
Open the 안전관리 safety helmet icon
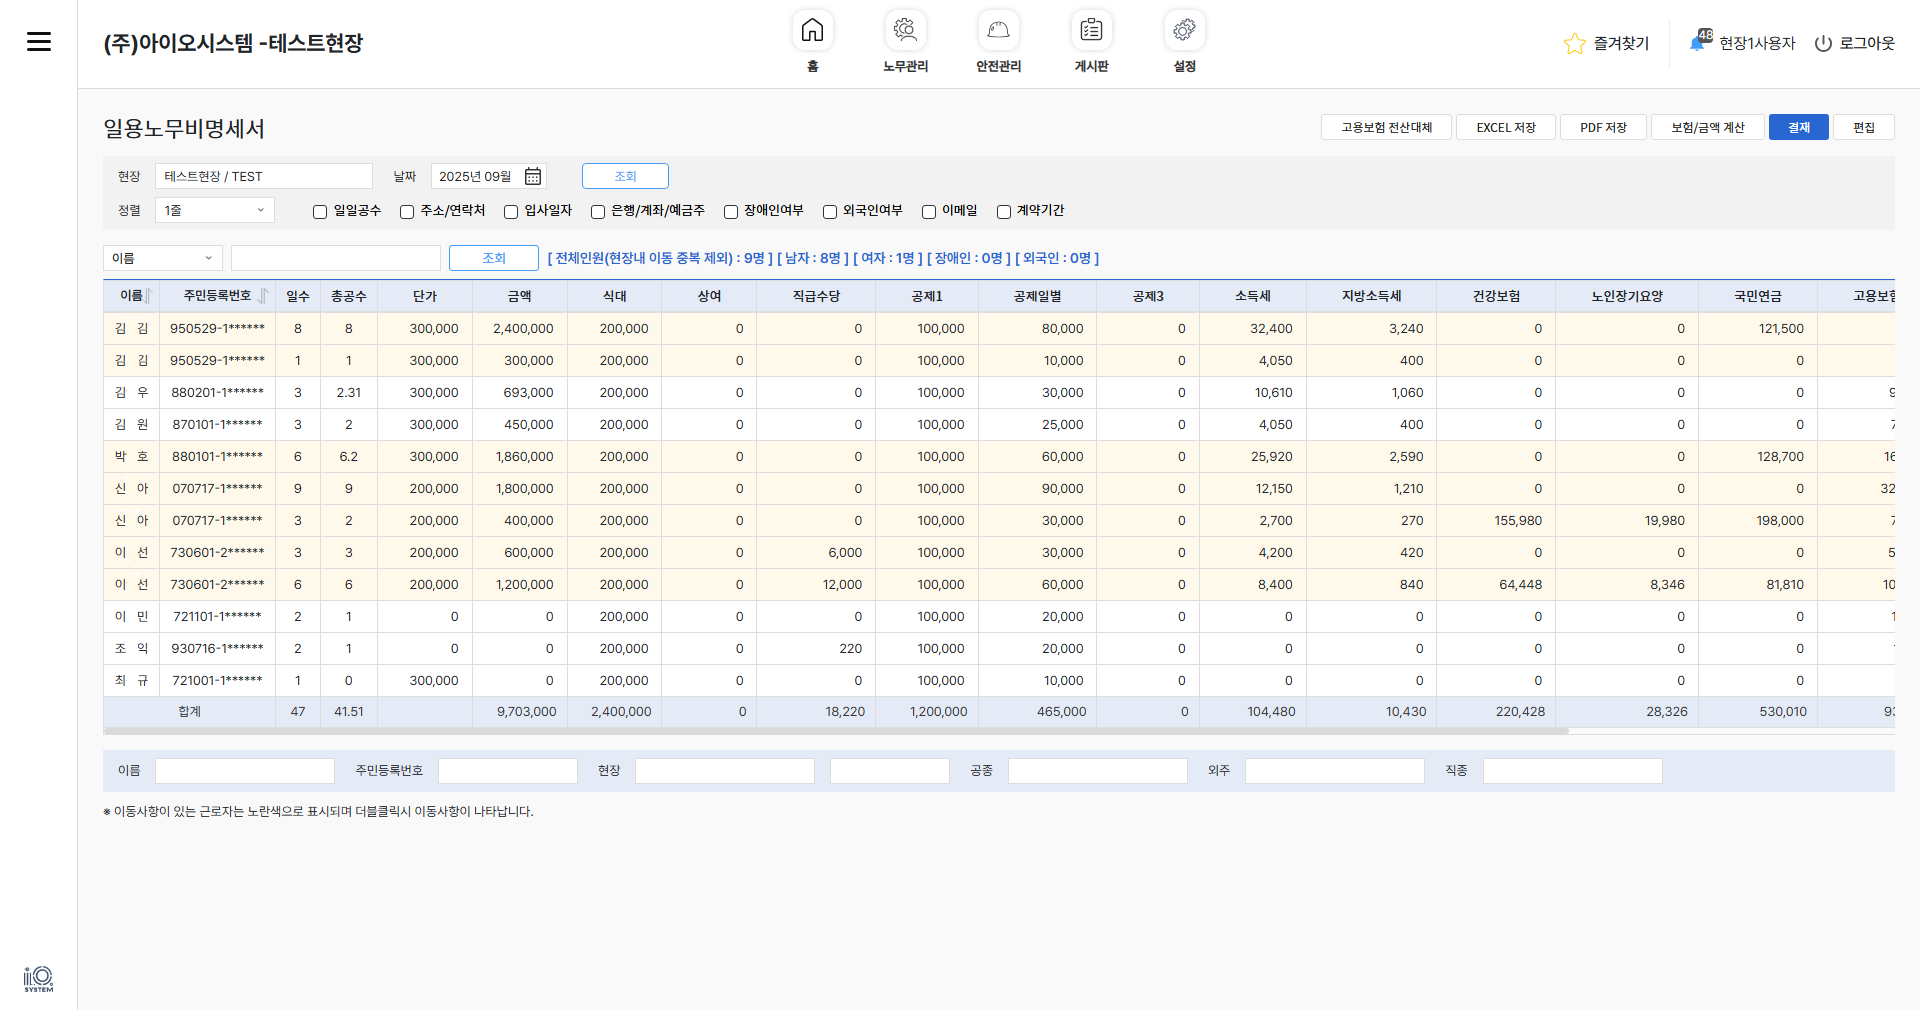[998, 31]
